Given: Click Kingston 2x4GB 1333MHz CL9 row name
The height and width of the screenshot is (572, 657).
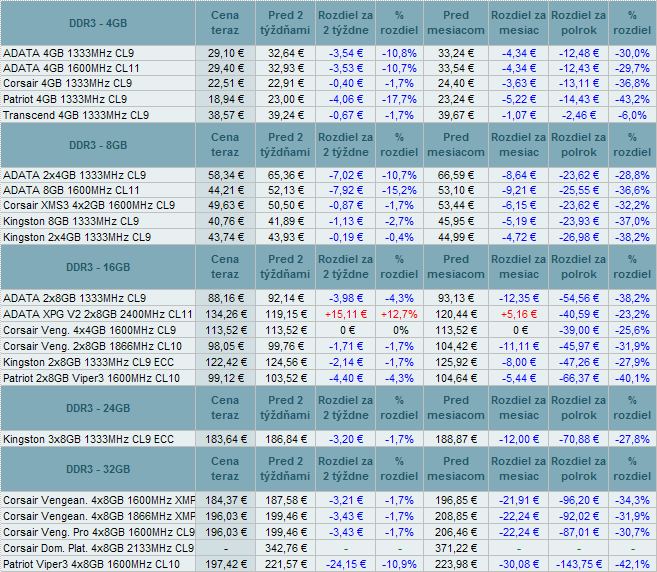Looking at the screenshot, I should (x=77, y=237).
